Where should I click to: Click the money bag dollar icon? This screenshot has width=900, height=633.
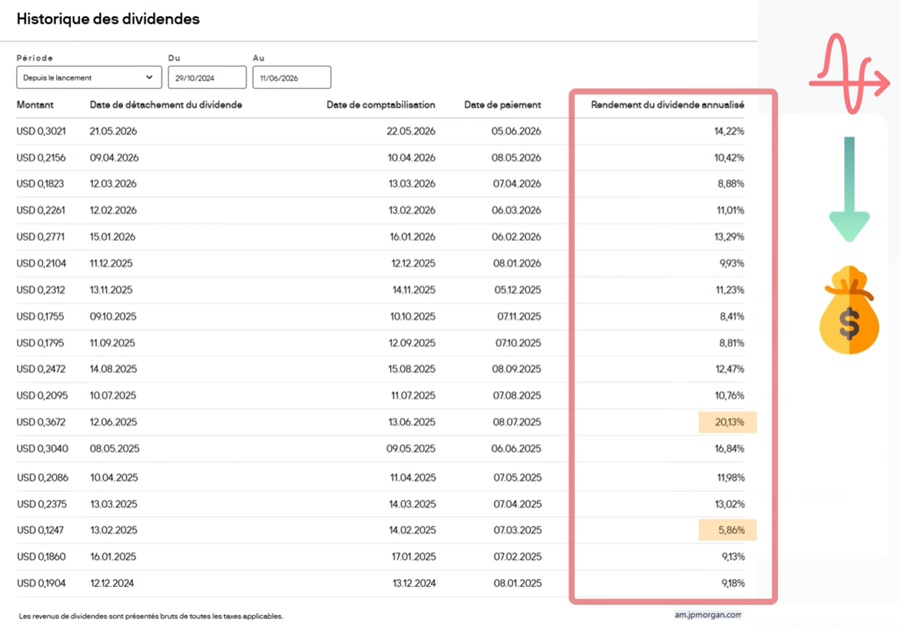pyautogui.click(x=849, y=310)
